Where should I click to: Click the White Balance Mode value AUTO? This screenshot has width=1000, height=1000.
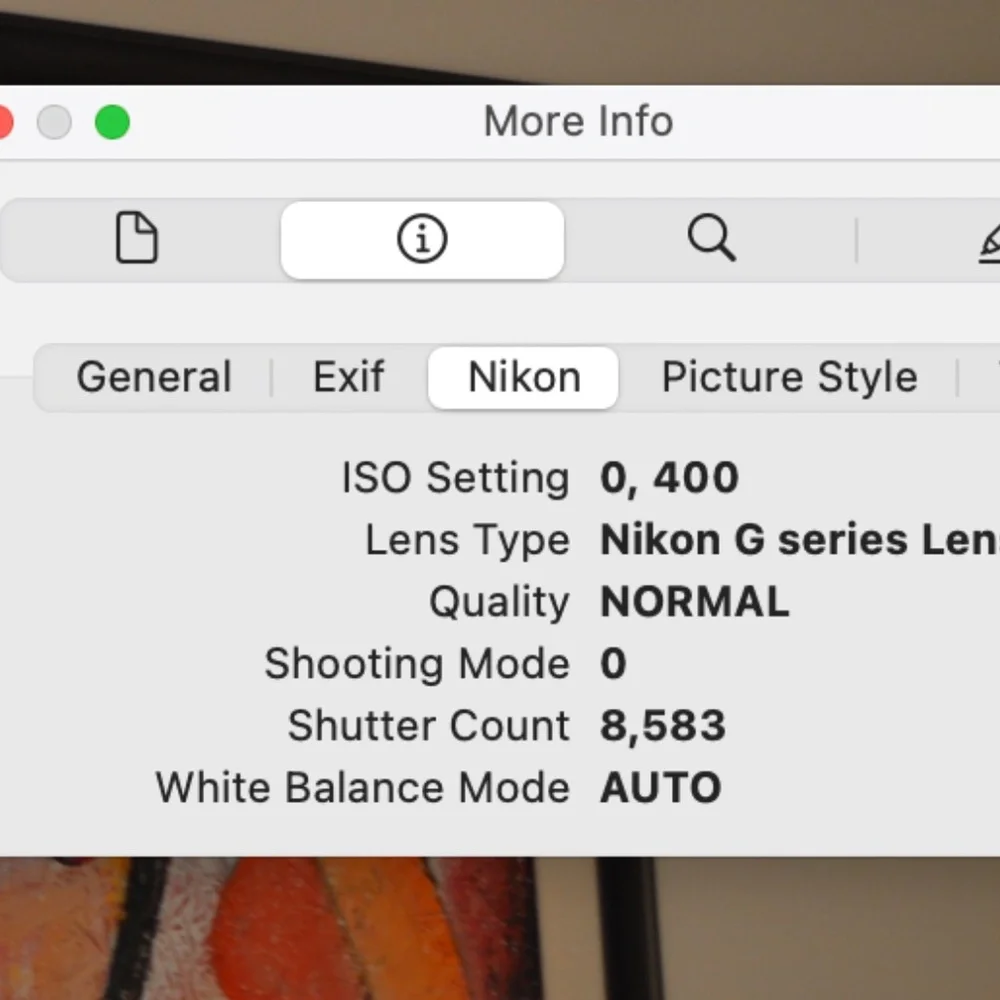pyautogui.click(x=661, y=787)
